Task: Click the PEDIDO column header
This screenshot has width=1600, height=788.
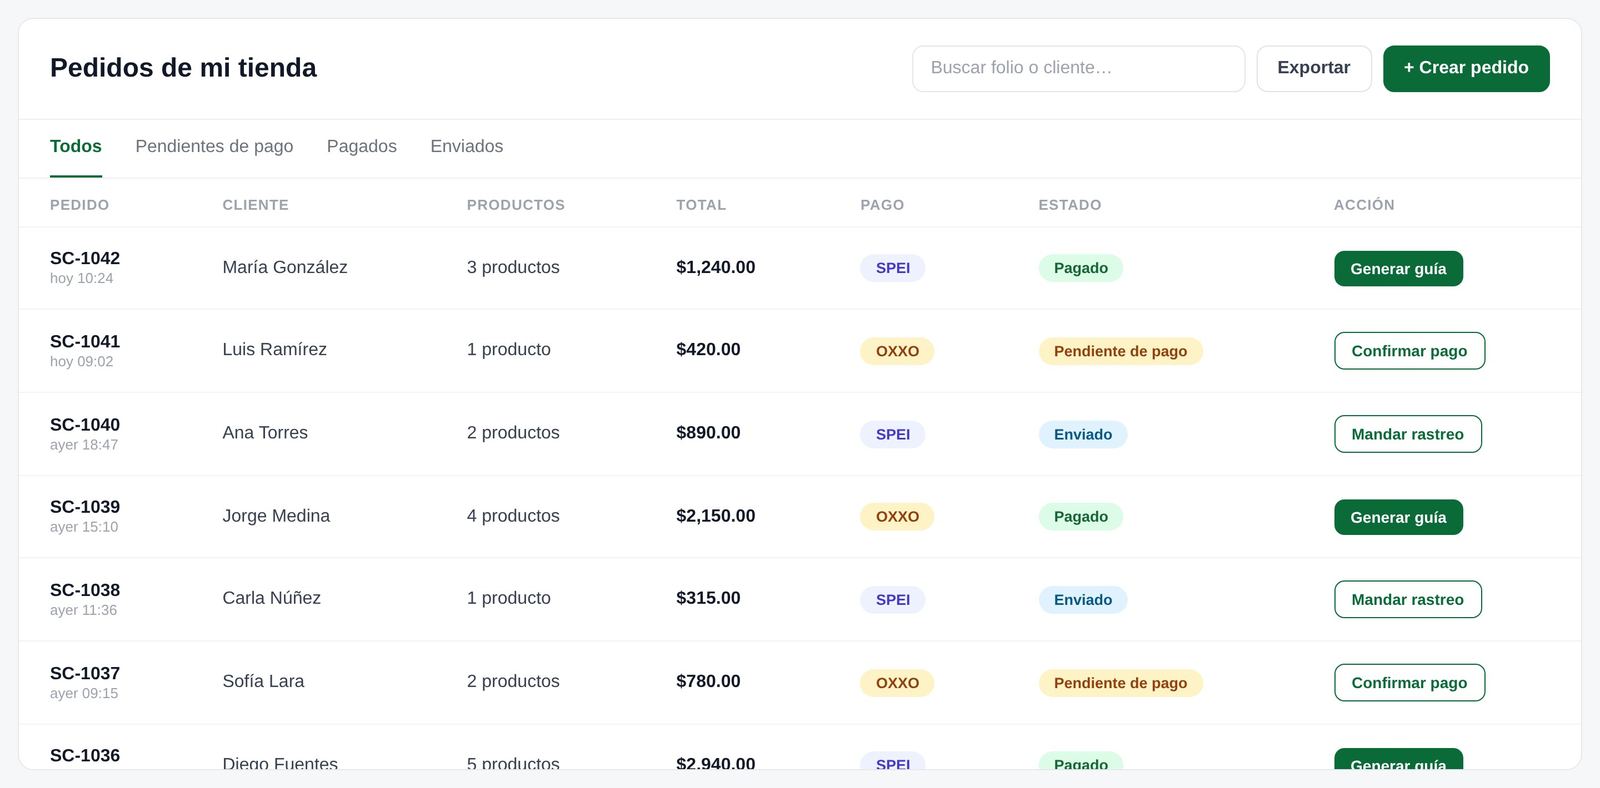Action: tap(79, 205)
